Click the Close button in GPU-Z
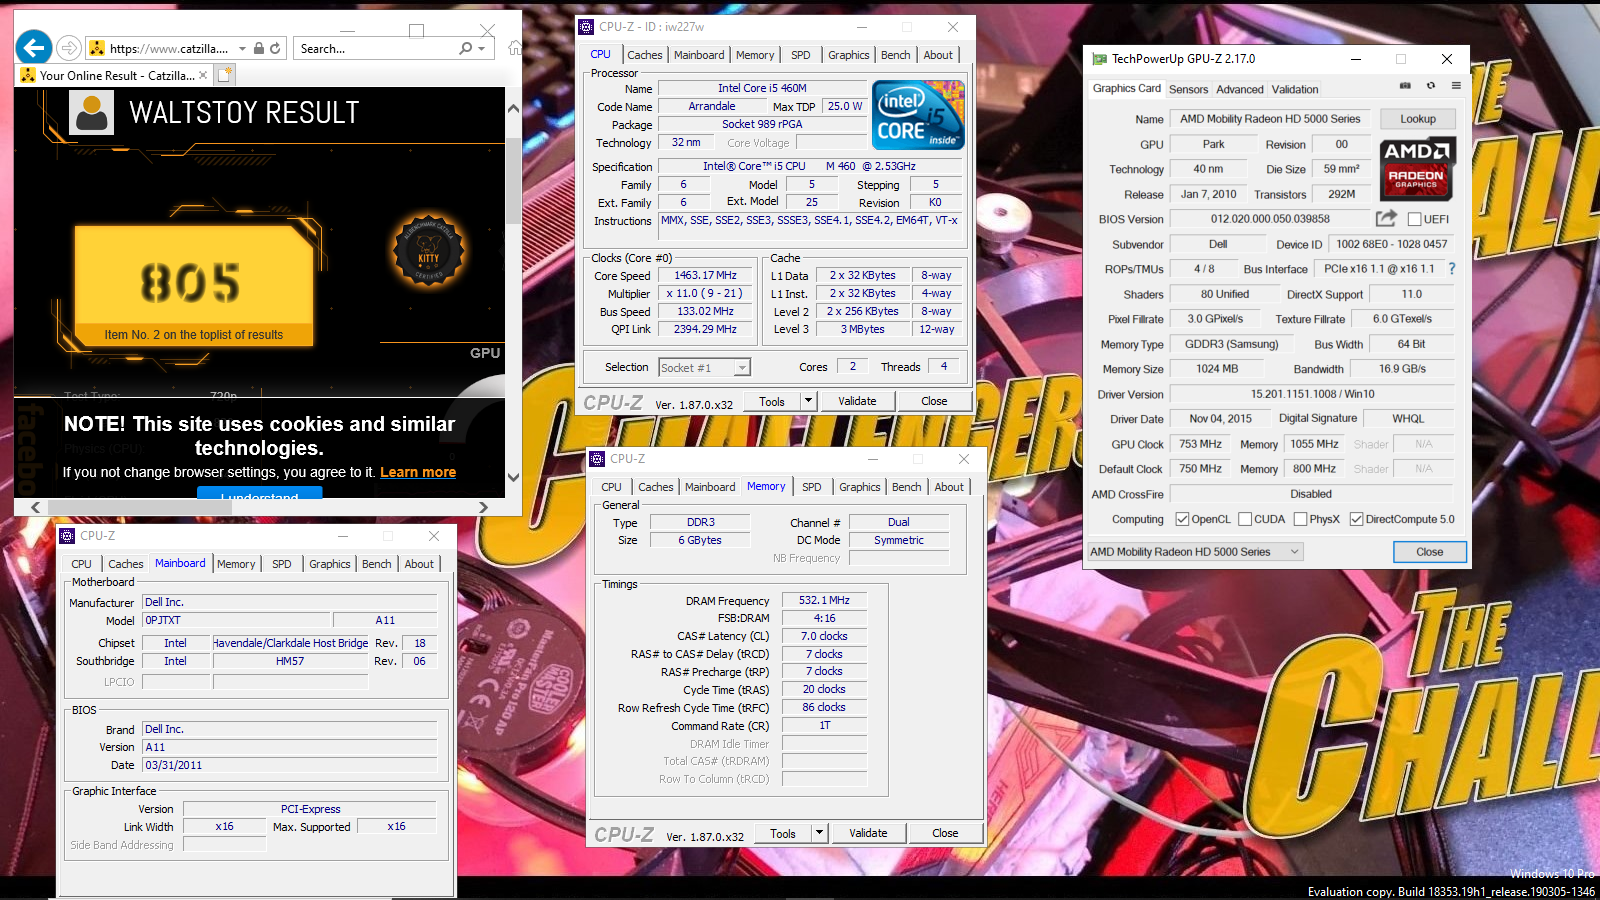 tap(1430, 552)
